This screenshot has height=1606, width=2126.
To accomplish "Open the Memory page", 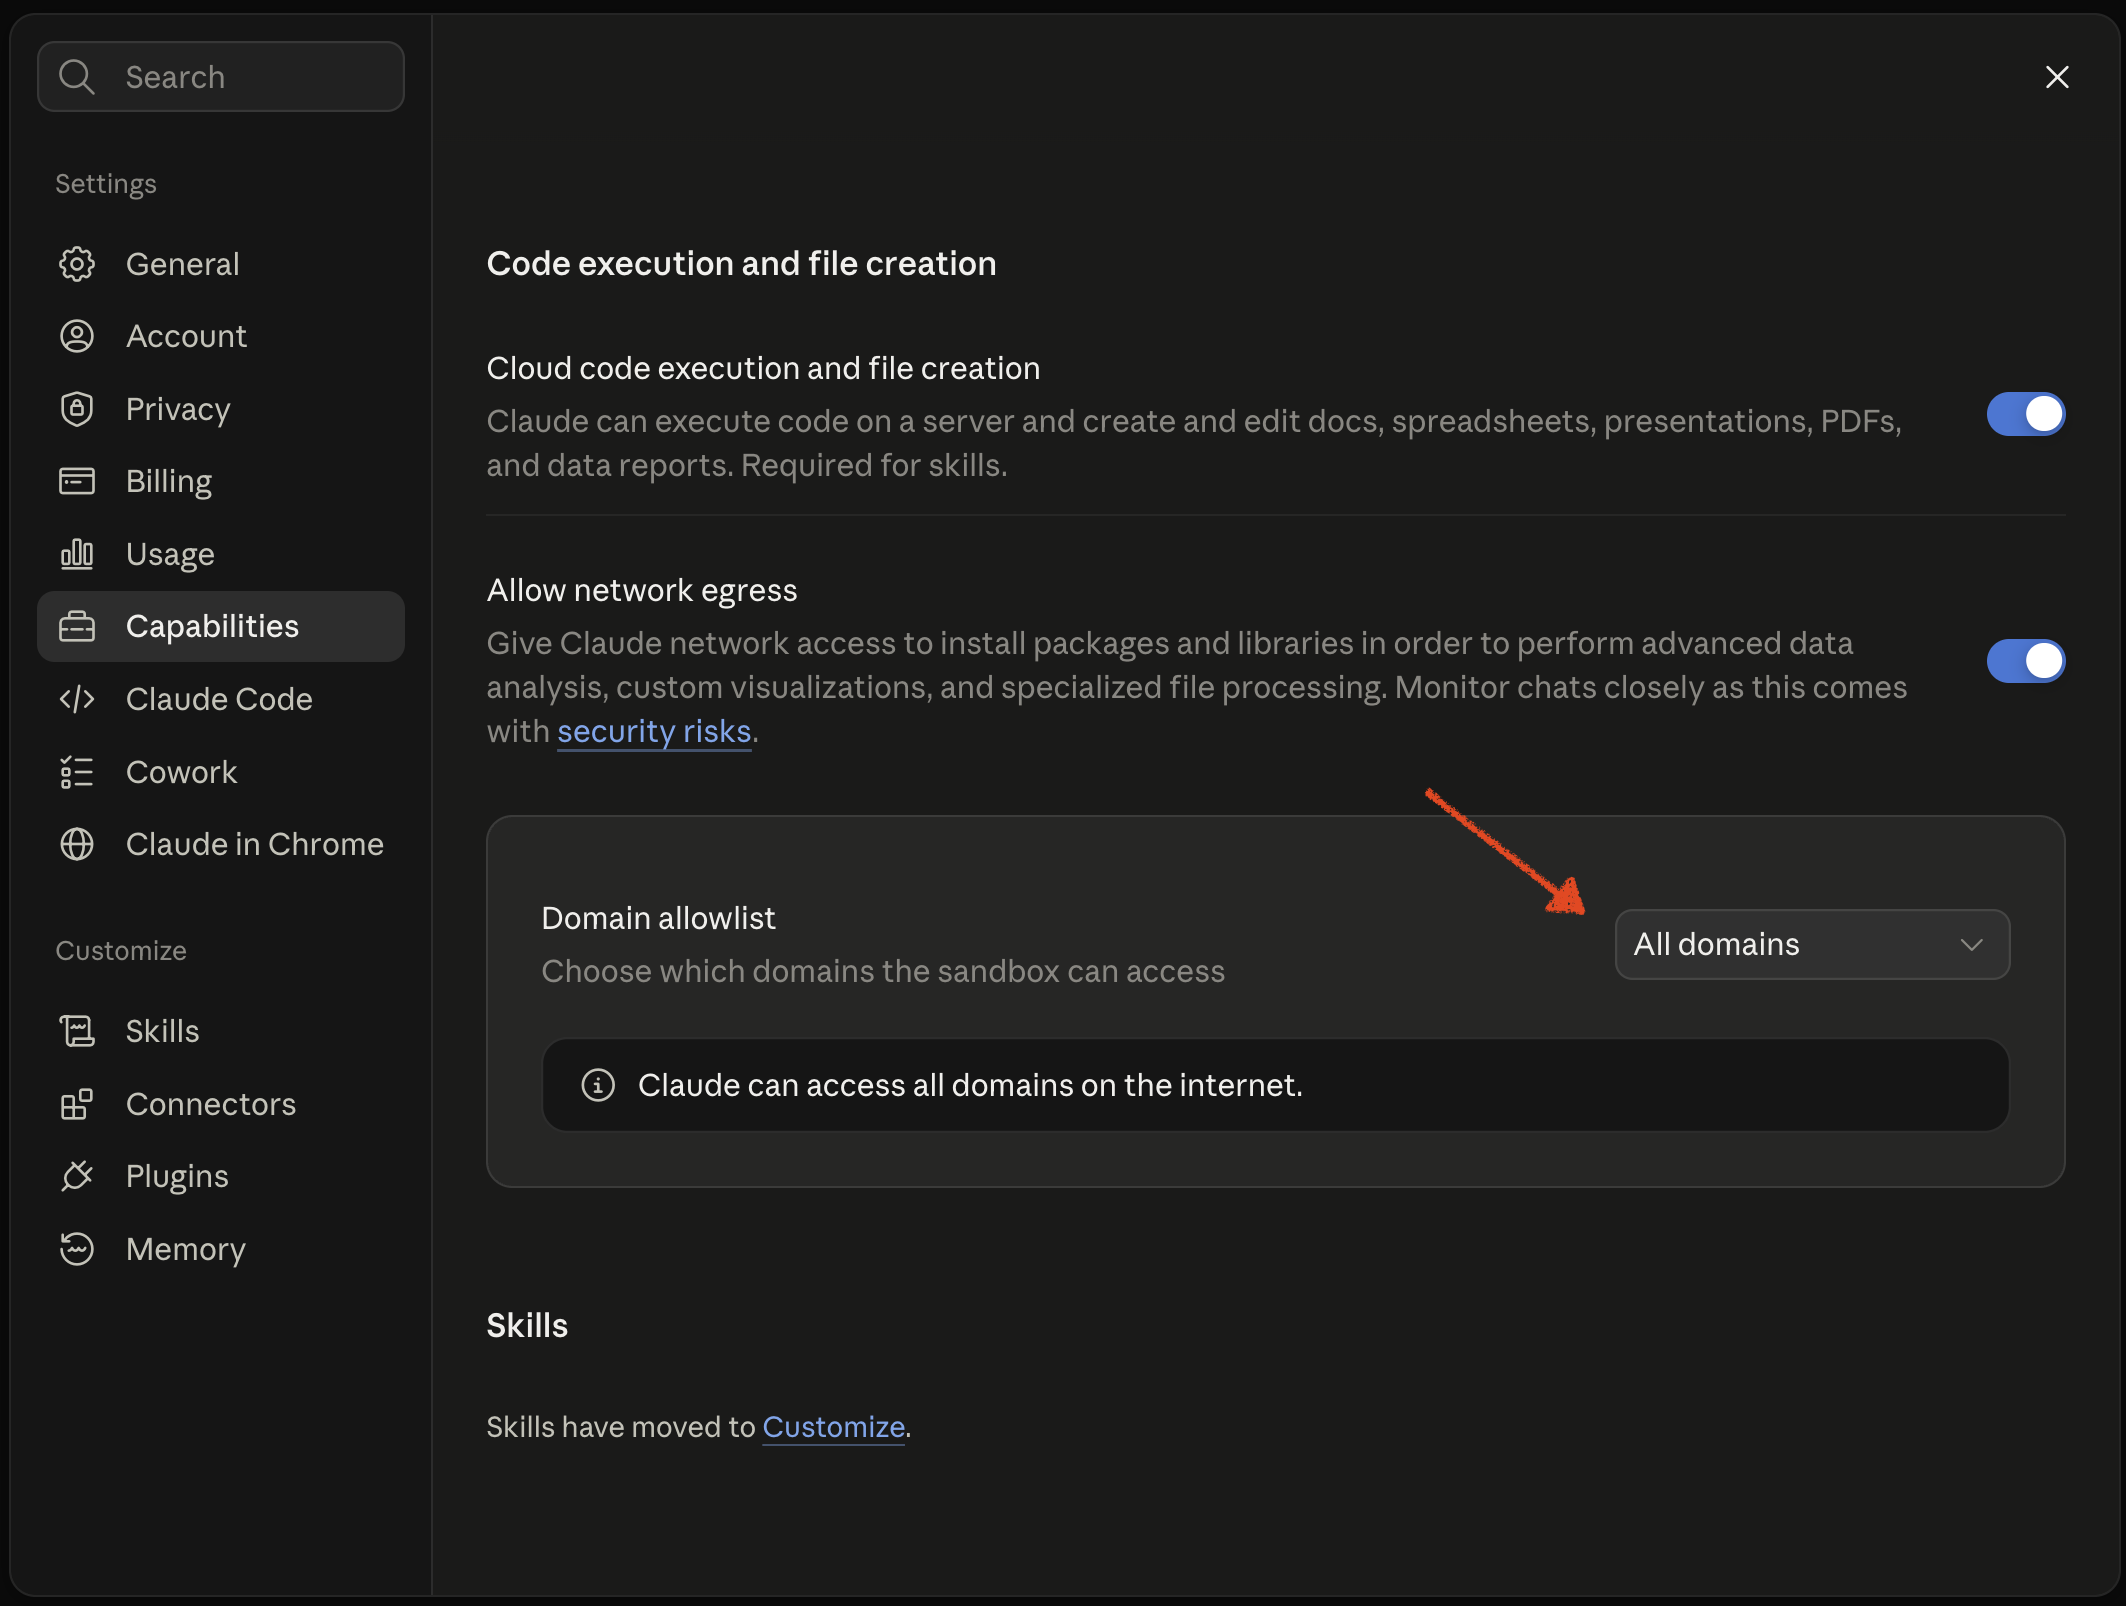I will click(x=221, y=1249).
